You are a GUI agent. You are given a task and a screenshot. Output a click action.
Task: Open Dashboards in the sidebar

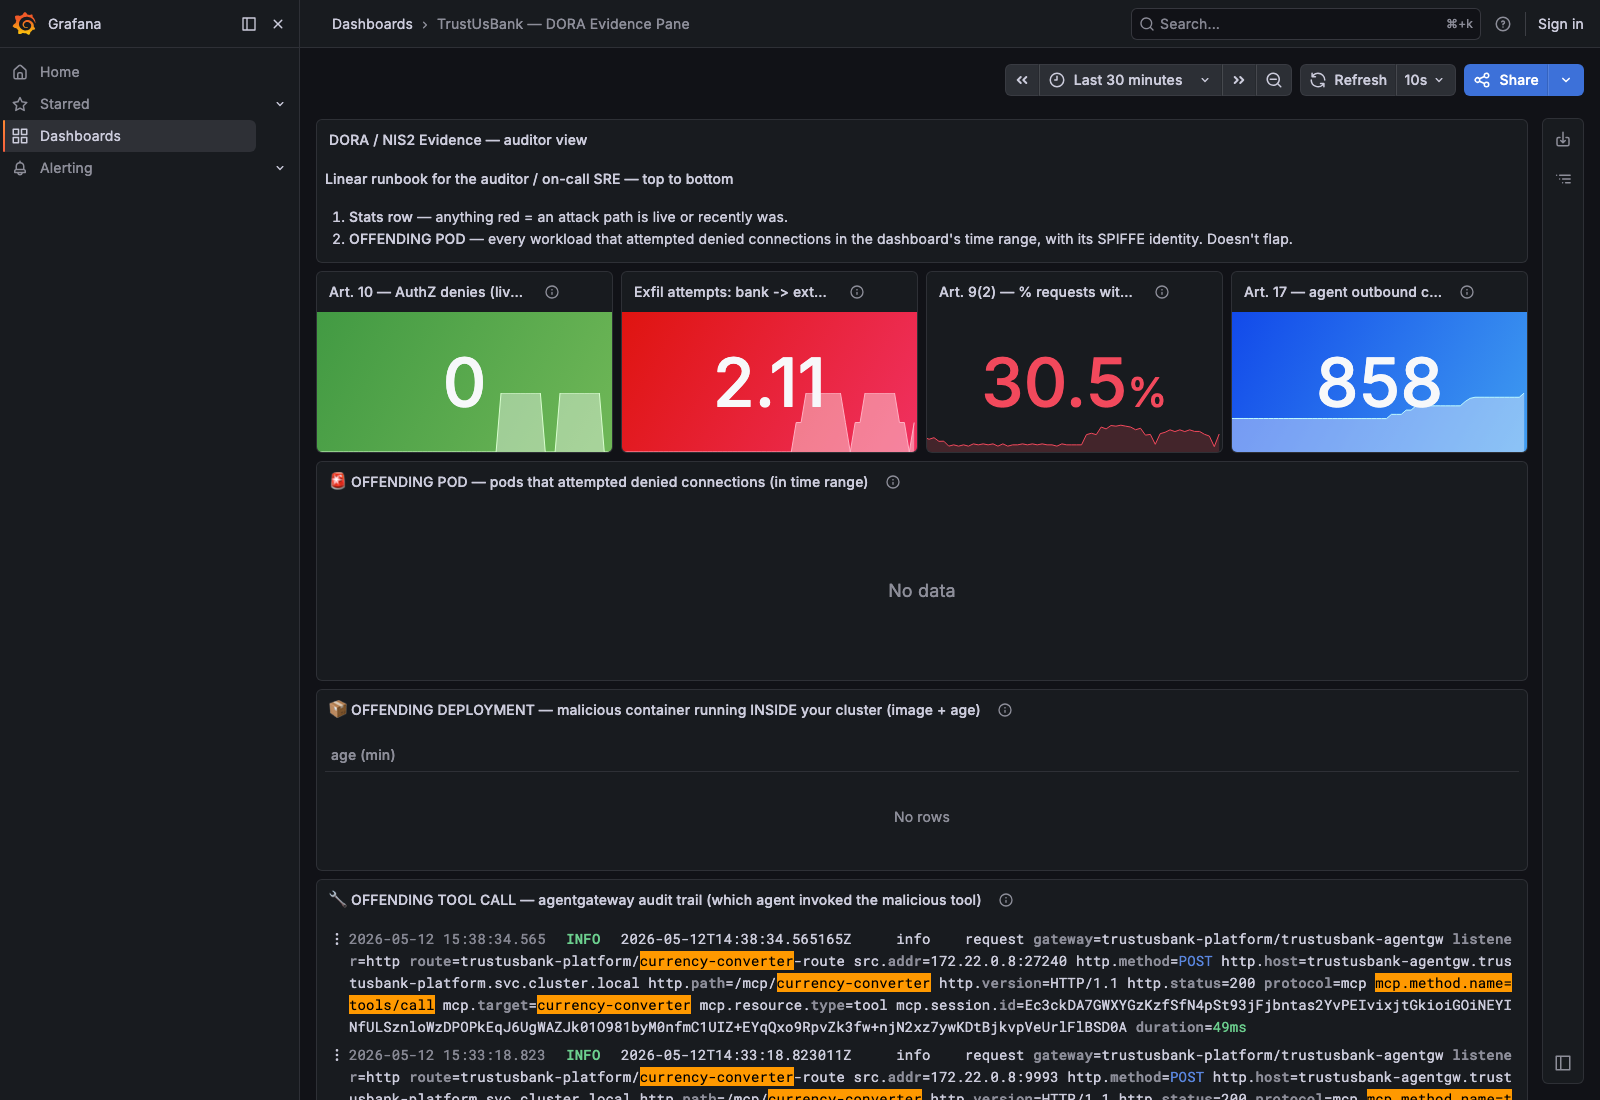[130, 136]
